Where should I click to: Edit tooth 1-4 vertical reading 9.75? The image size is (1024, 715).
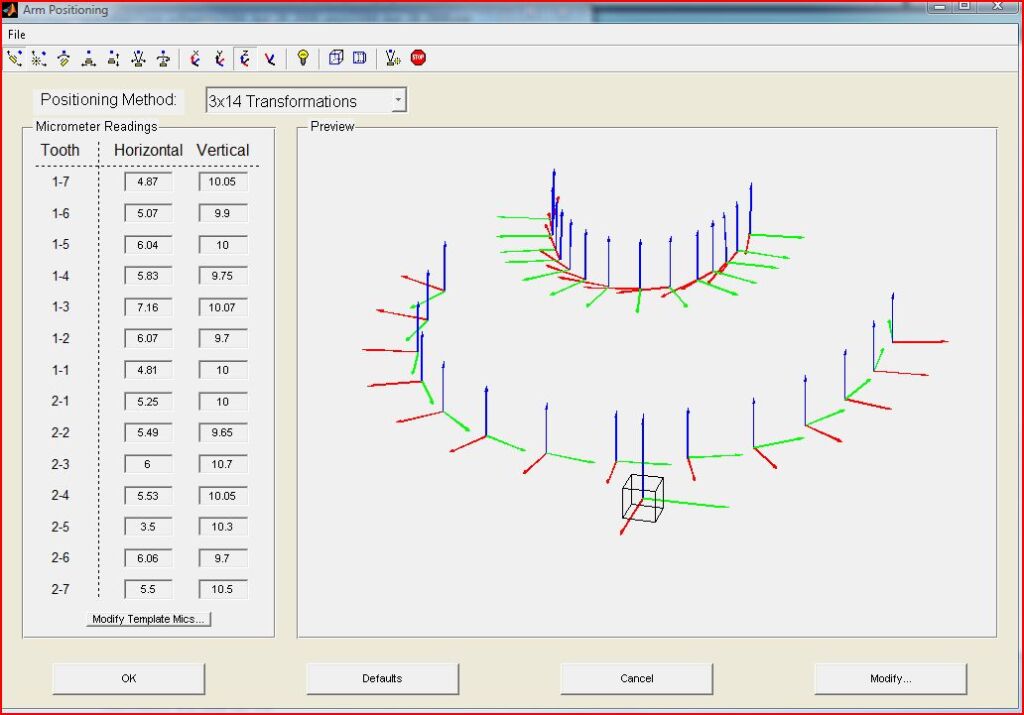pos(223,276)
